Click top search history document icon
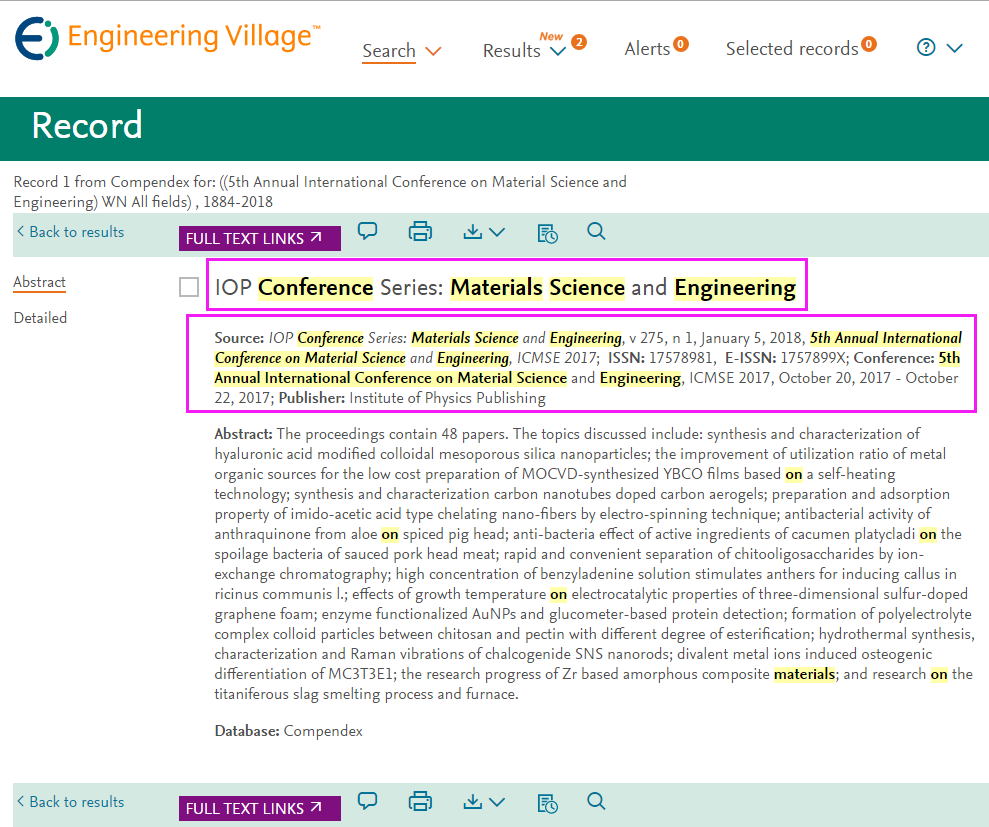This screenshot has height=827, width=989. click(x=547, y=233)
